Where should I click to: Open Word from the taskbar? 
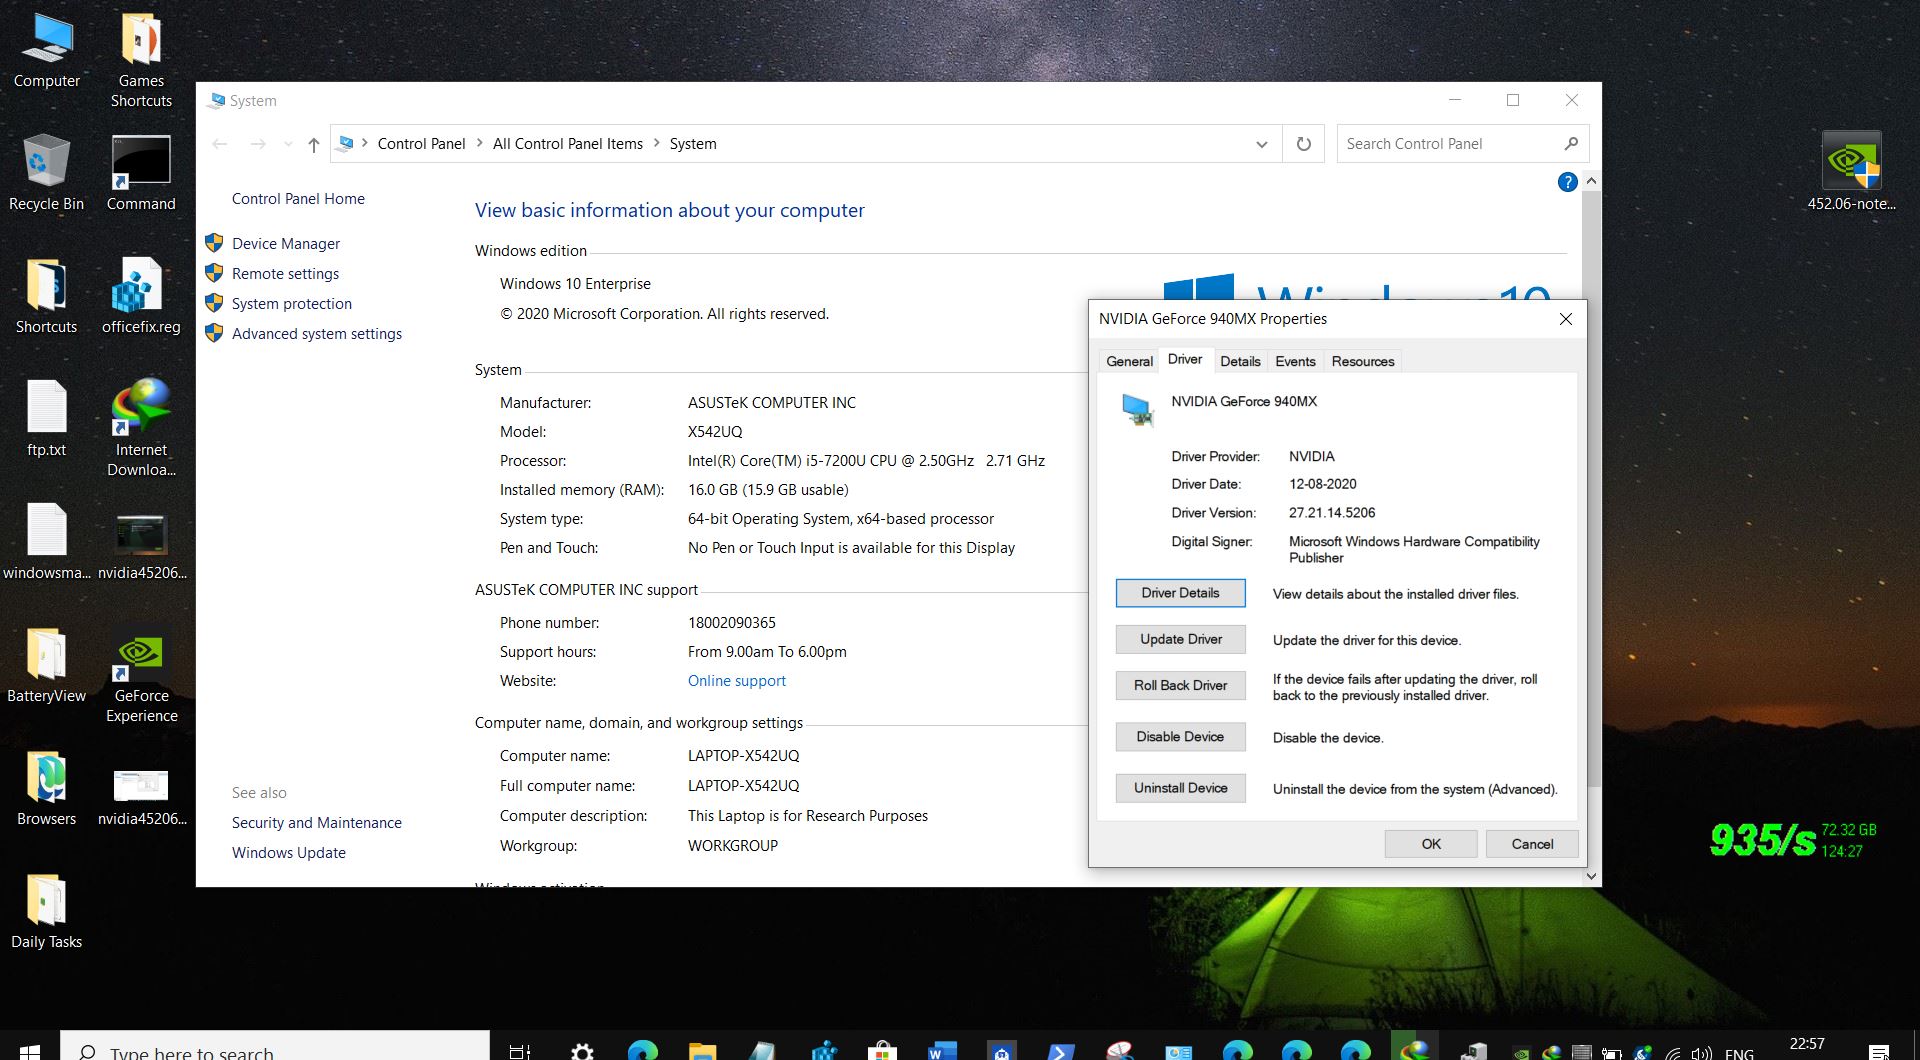pyautogui.click(x=940, y=1051)
